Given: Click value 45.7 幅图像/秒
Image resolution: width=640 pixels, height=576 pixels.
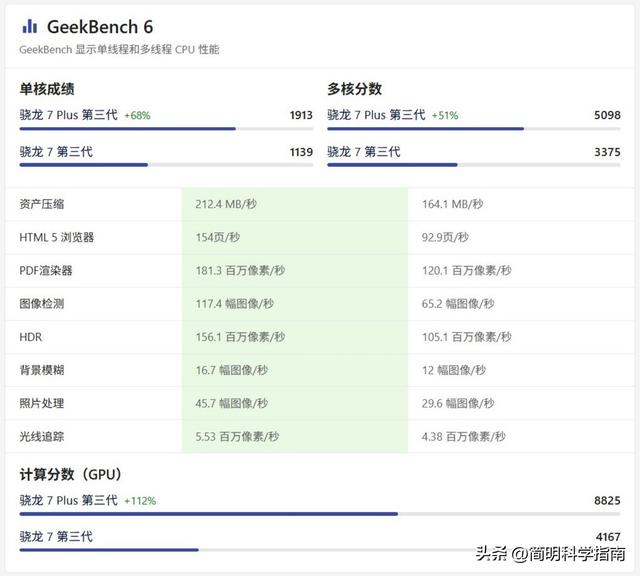Looking at the screenshot, I should pyautogui.click(x=232, y=403).
